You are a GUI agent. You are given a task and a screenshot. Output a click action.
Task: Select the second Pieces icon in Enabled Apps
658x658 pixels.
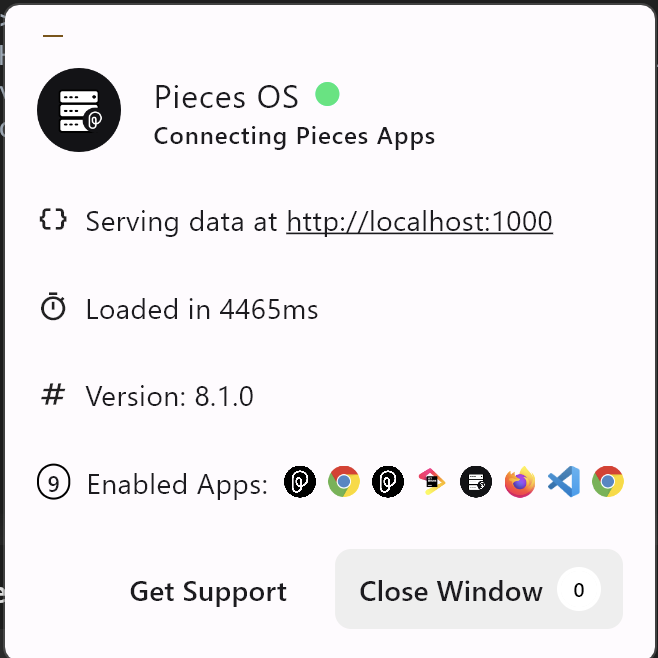[388, 482]
